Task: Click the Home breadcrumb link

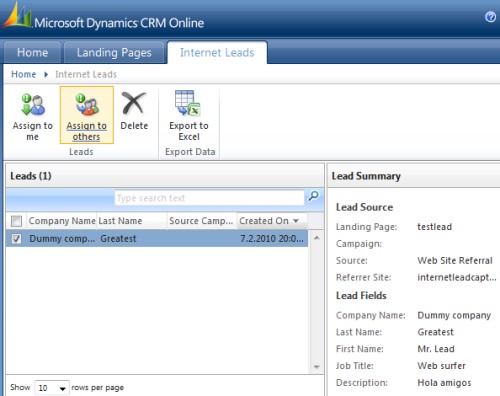Action: [x=23, y=74]
